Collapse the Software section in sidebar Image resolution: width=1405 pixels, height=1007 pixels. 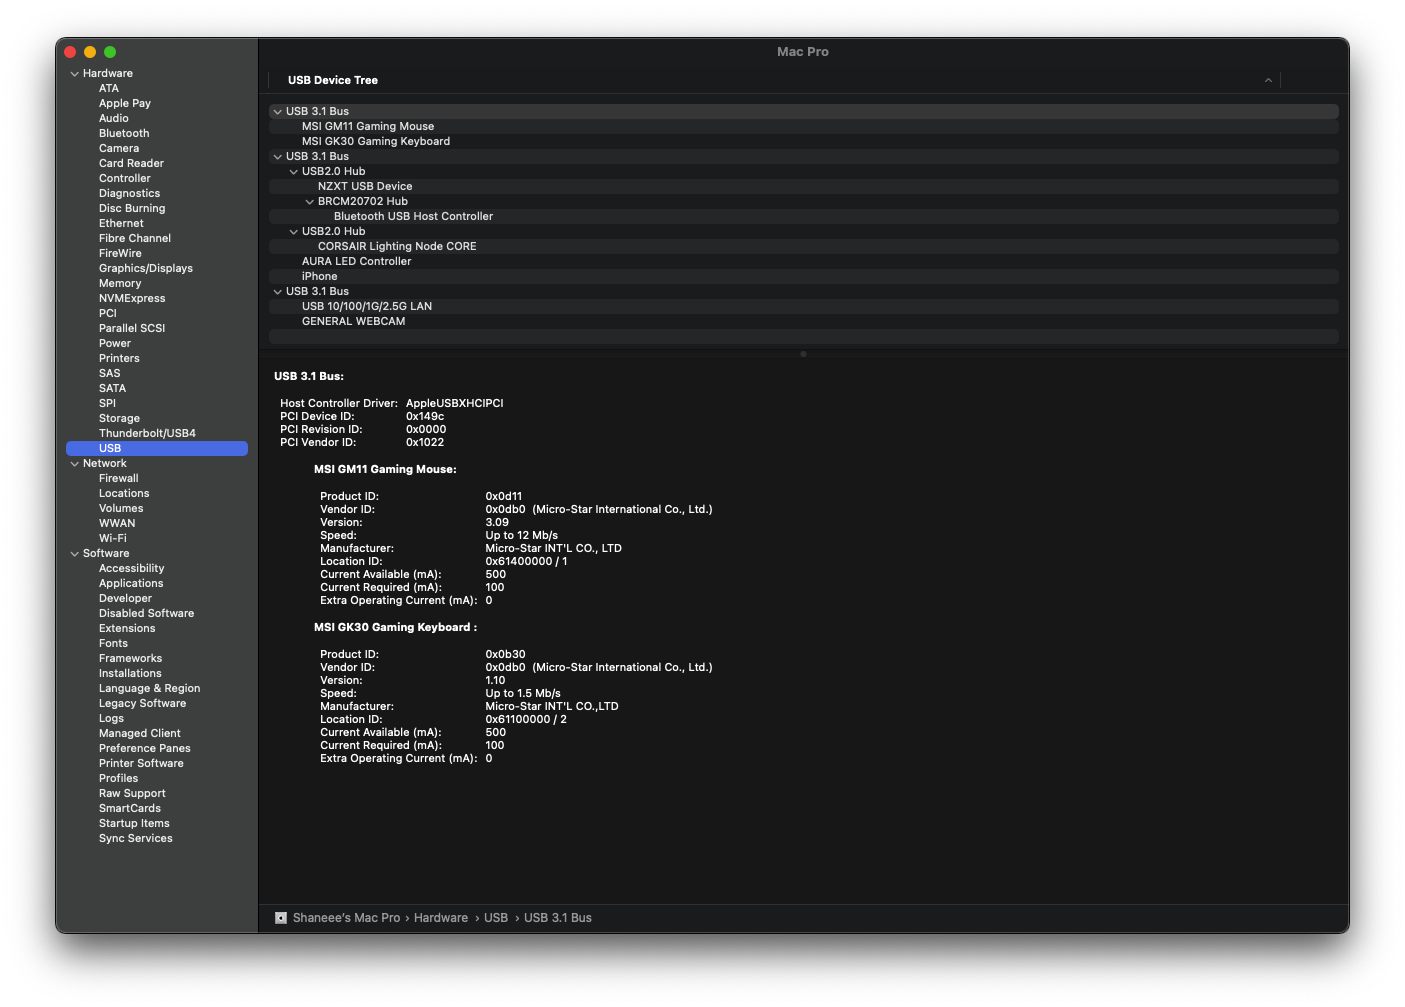point(74,554)
